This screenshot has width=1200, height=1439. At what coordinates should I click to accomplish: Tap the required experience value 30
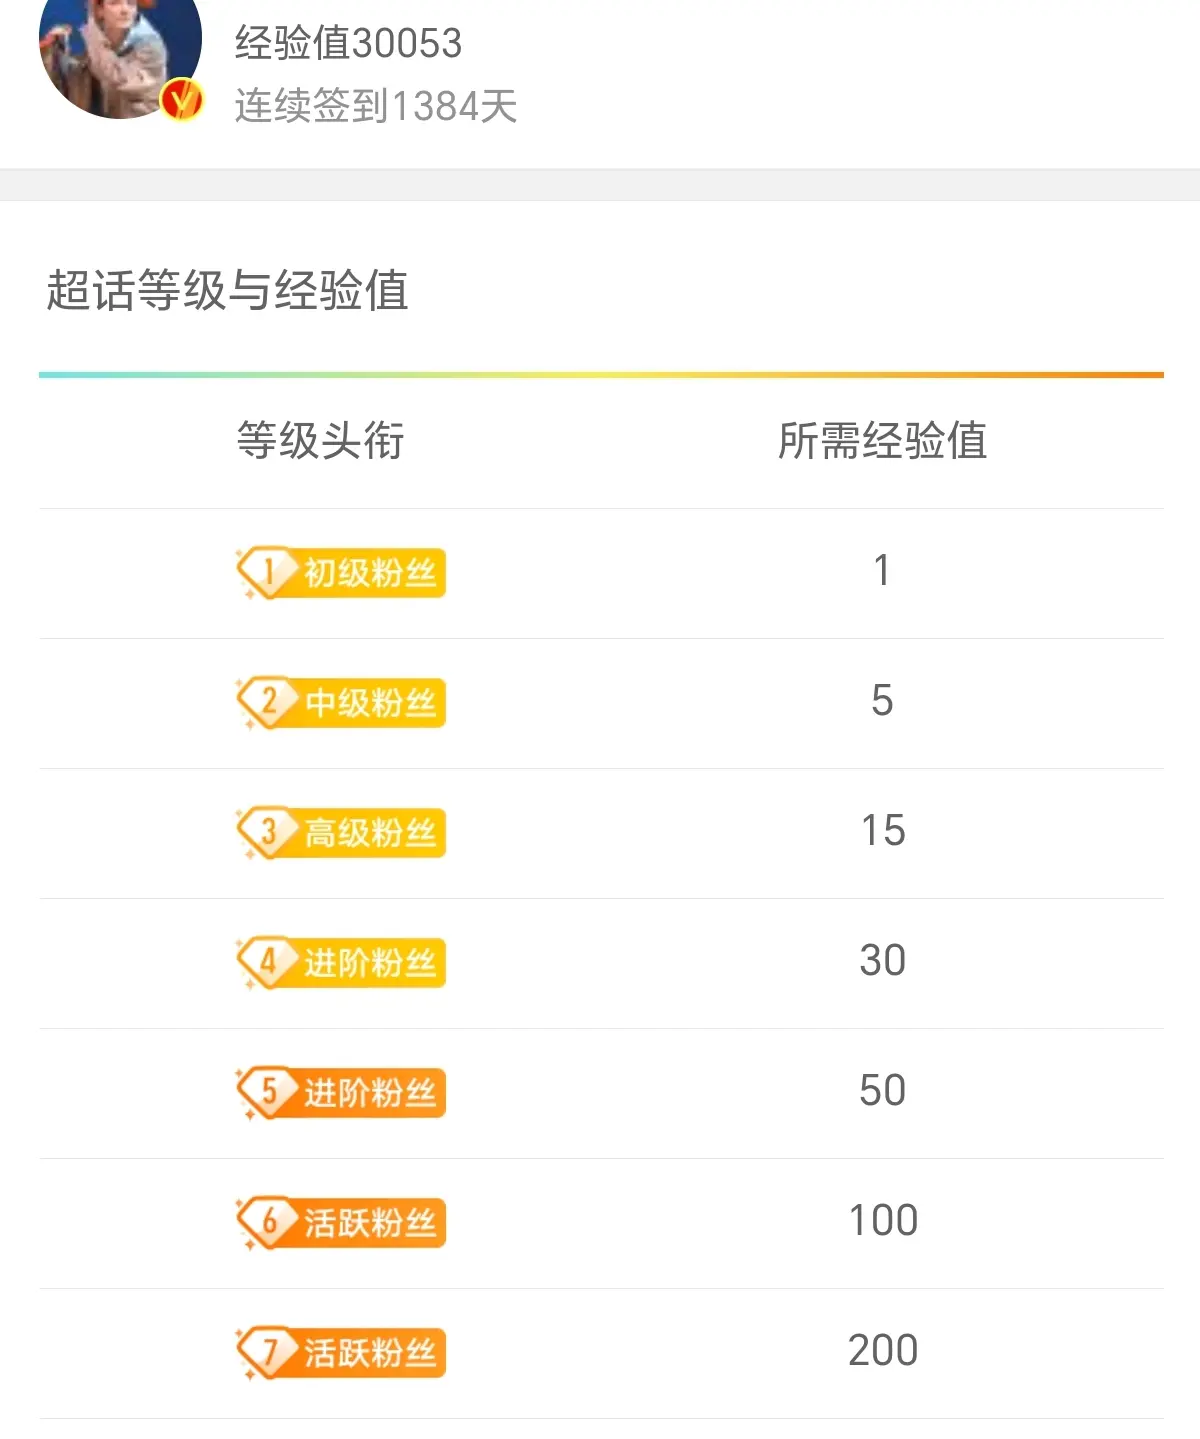(x=882, y=961)
